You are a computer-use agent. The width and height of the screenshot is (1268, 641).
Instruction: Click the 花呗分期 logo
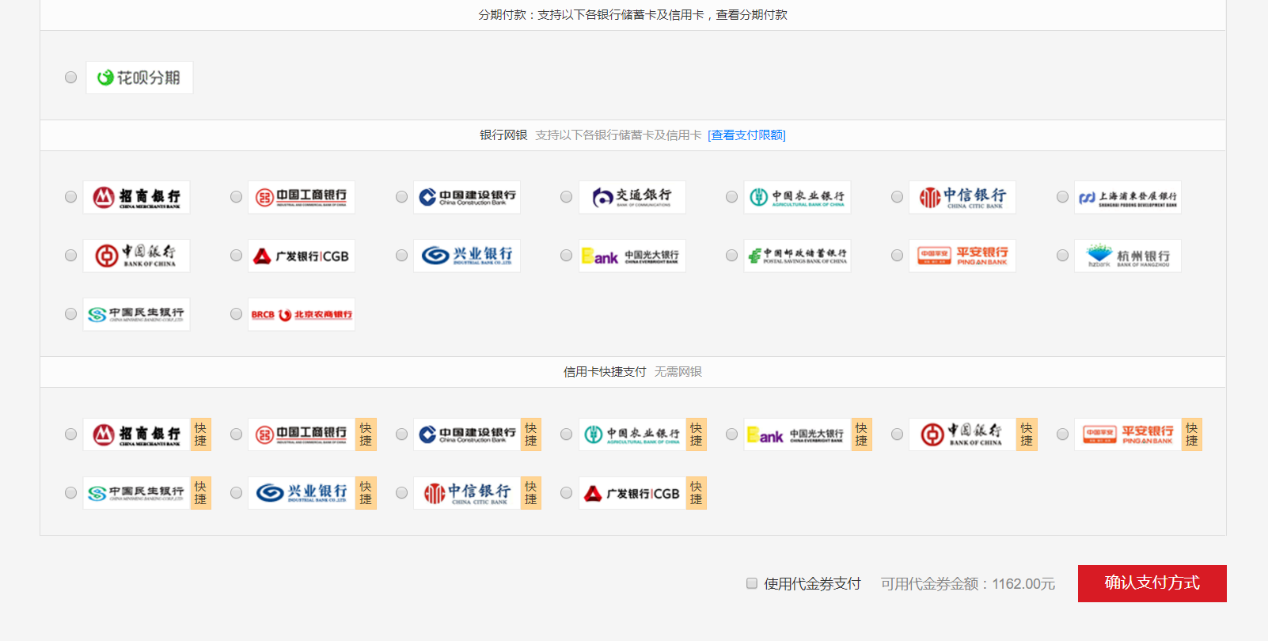[x=139, y=78]
